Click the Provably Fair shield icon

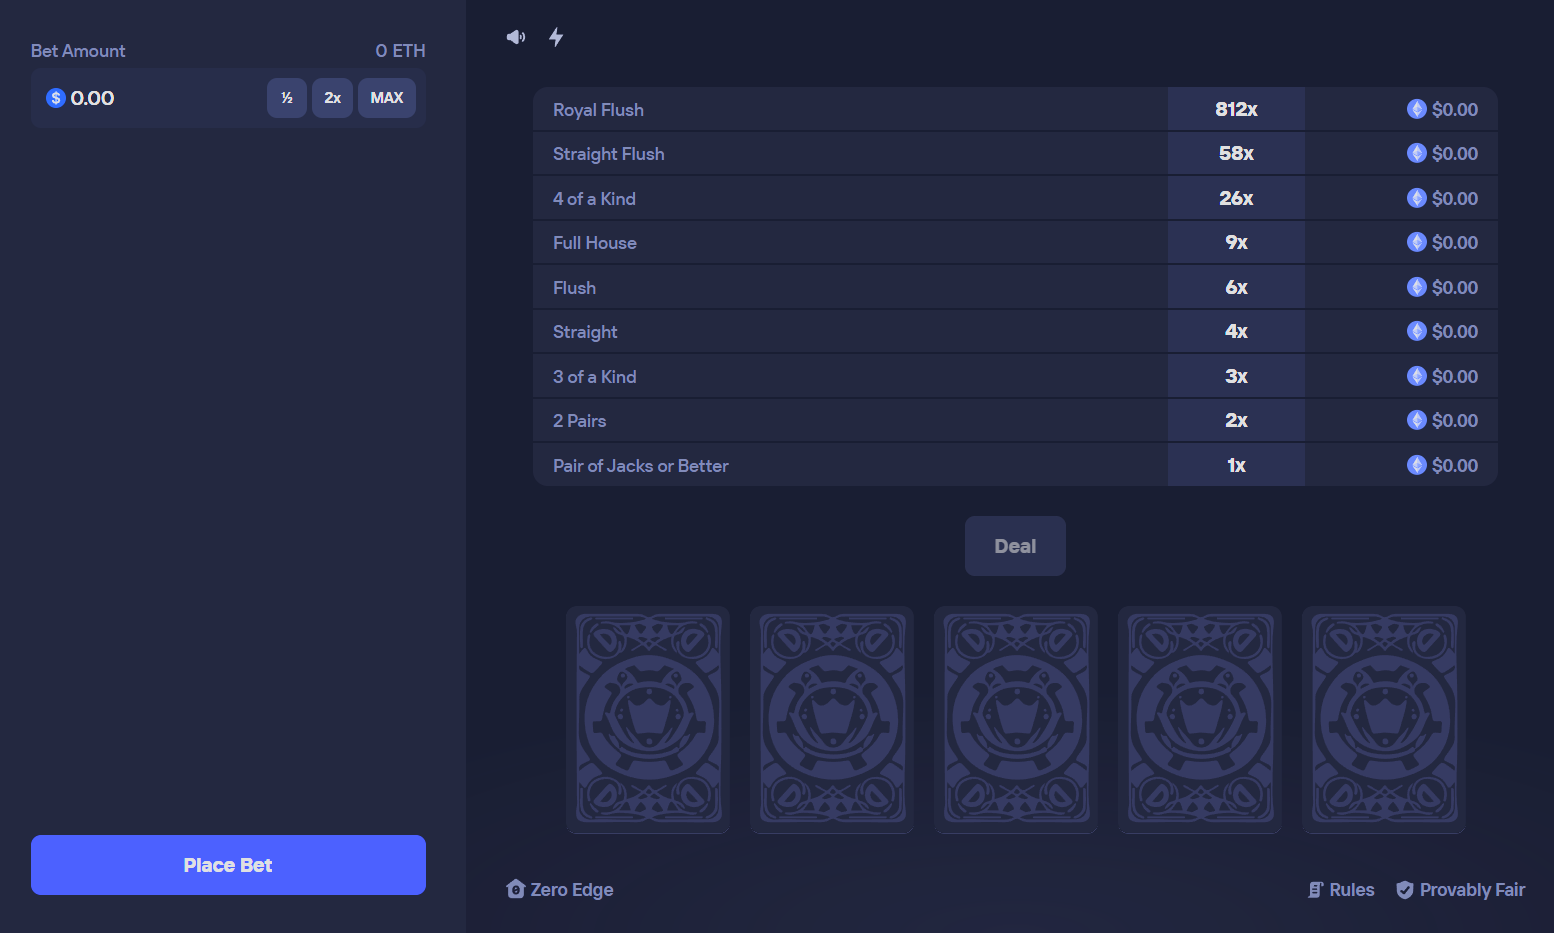tap(1404, 889)
